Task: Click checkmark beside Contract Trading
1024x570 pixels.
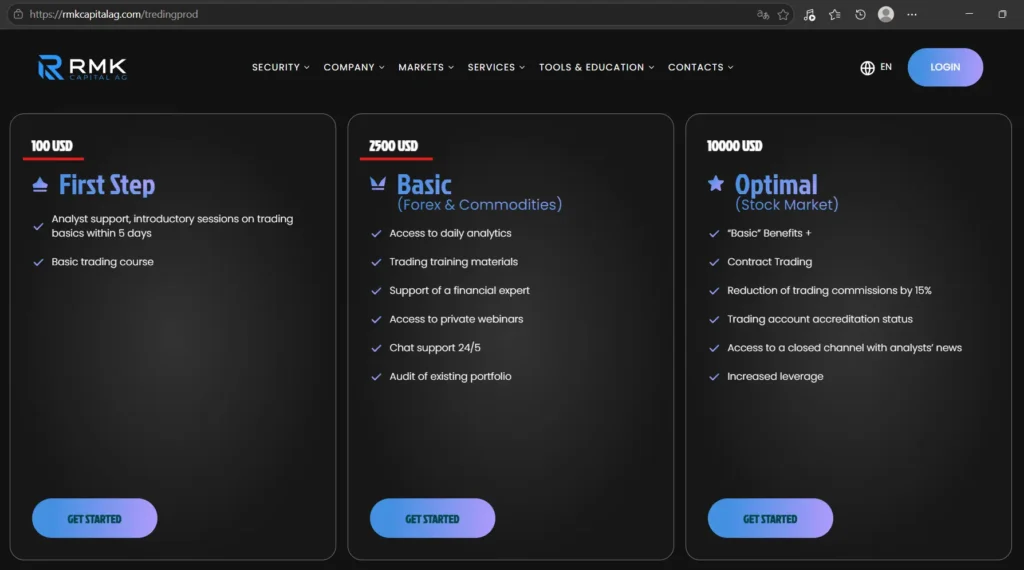Action: [x=714, y=262]
